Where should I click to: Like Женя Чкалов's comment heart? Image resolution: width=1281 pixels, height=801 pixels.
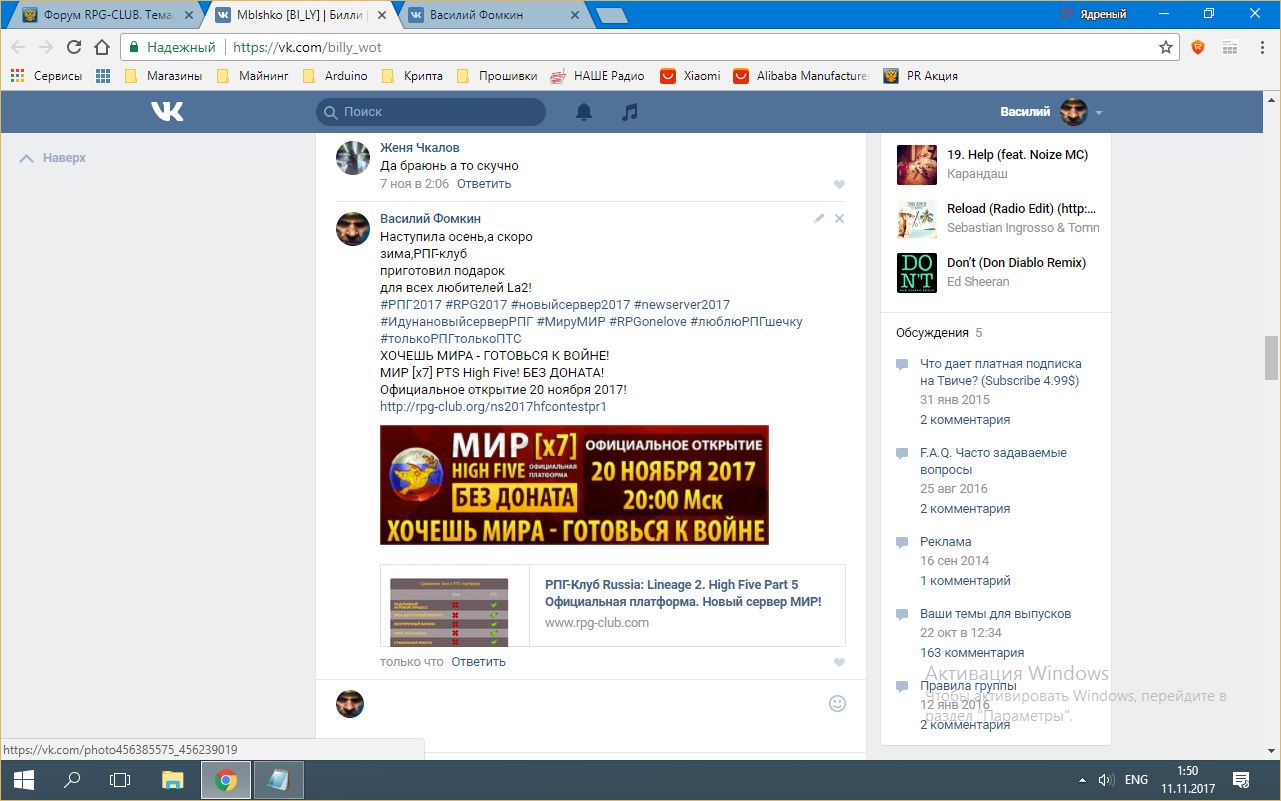coord(839,184)
